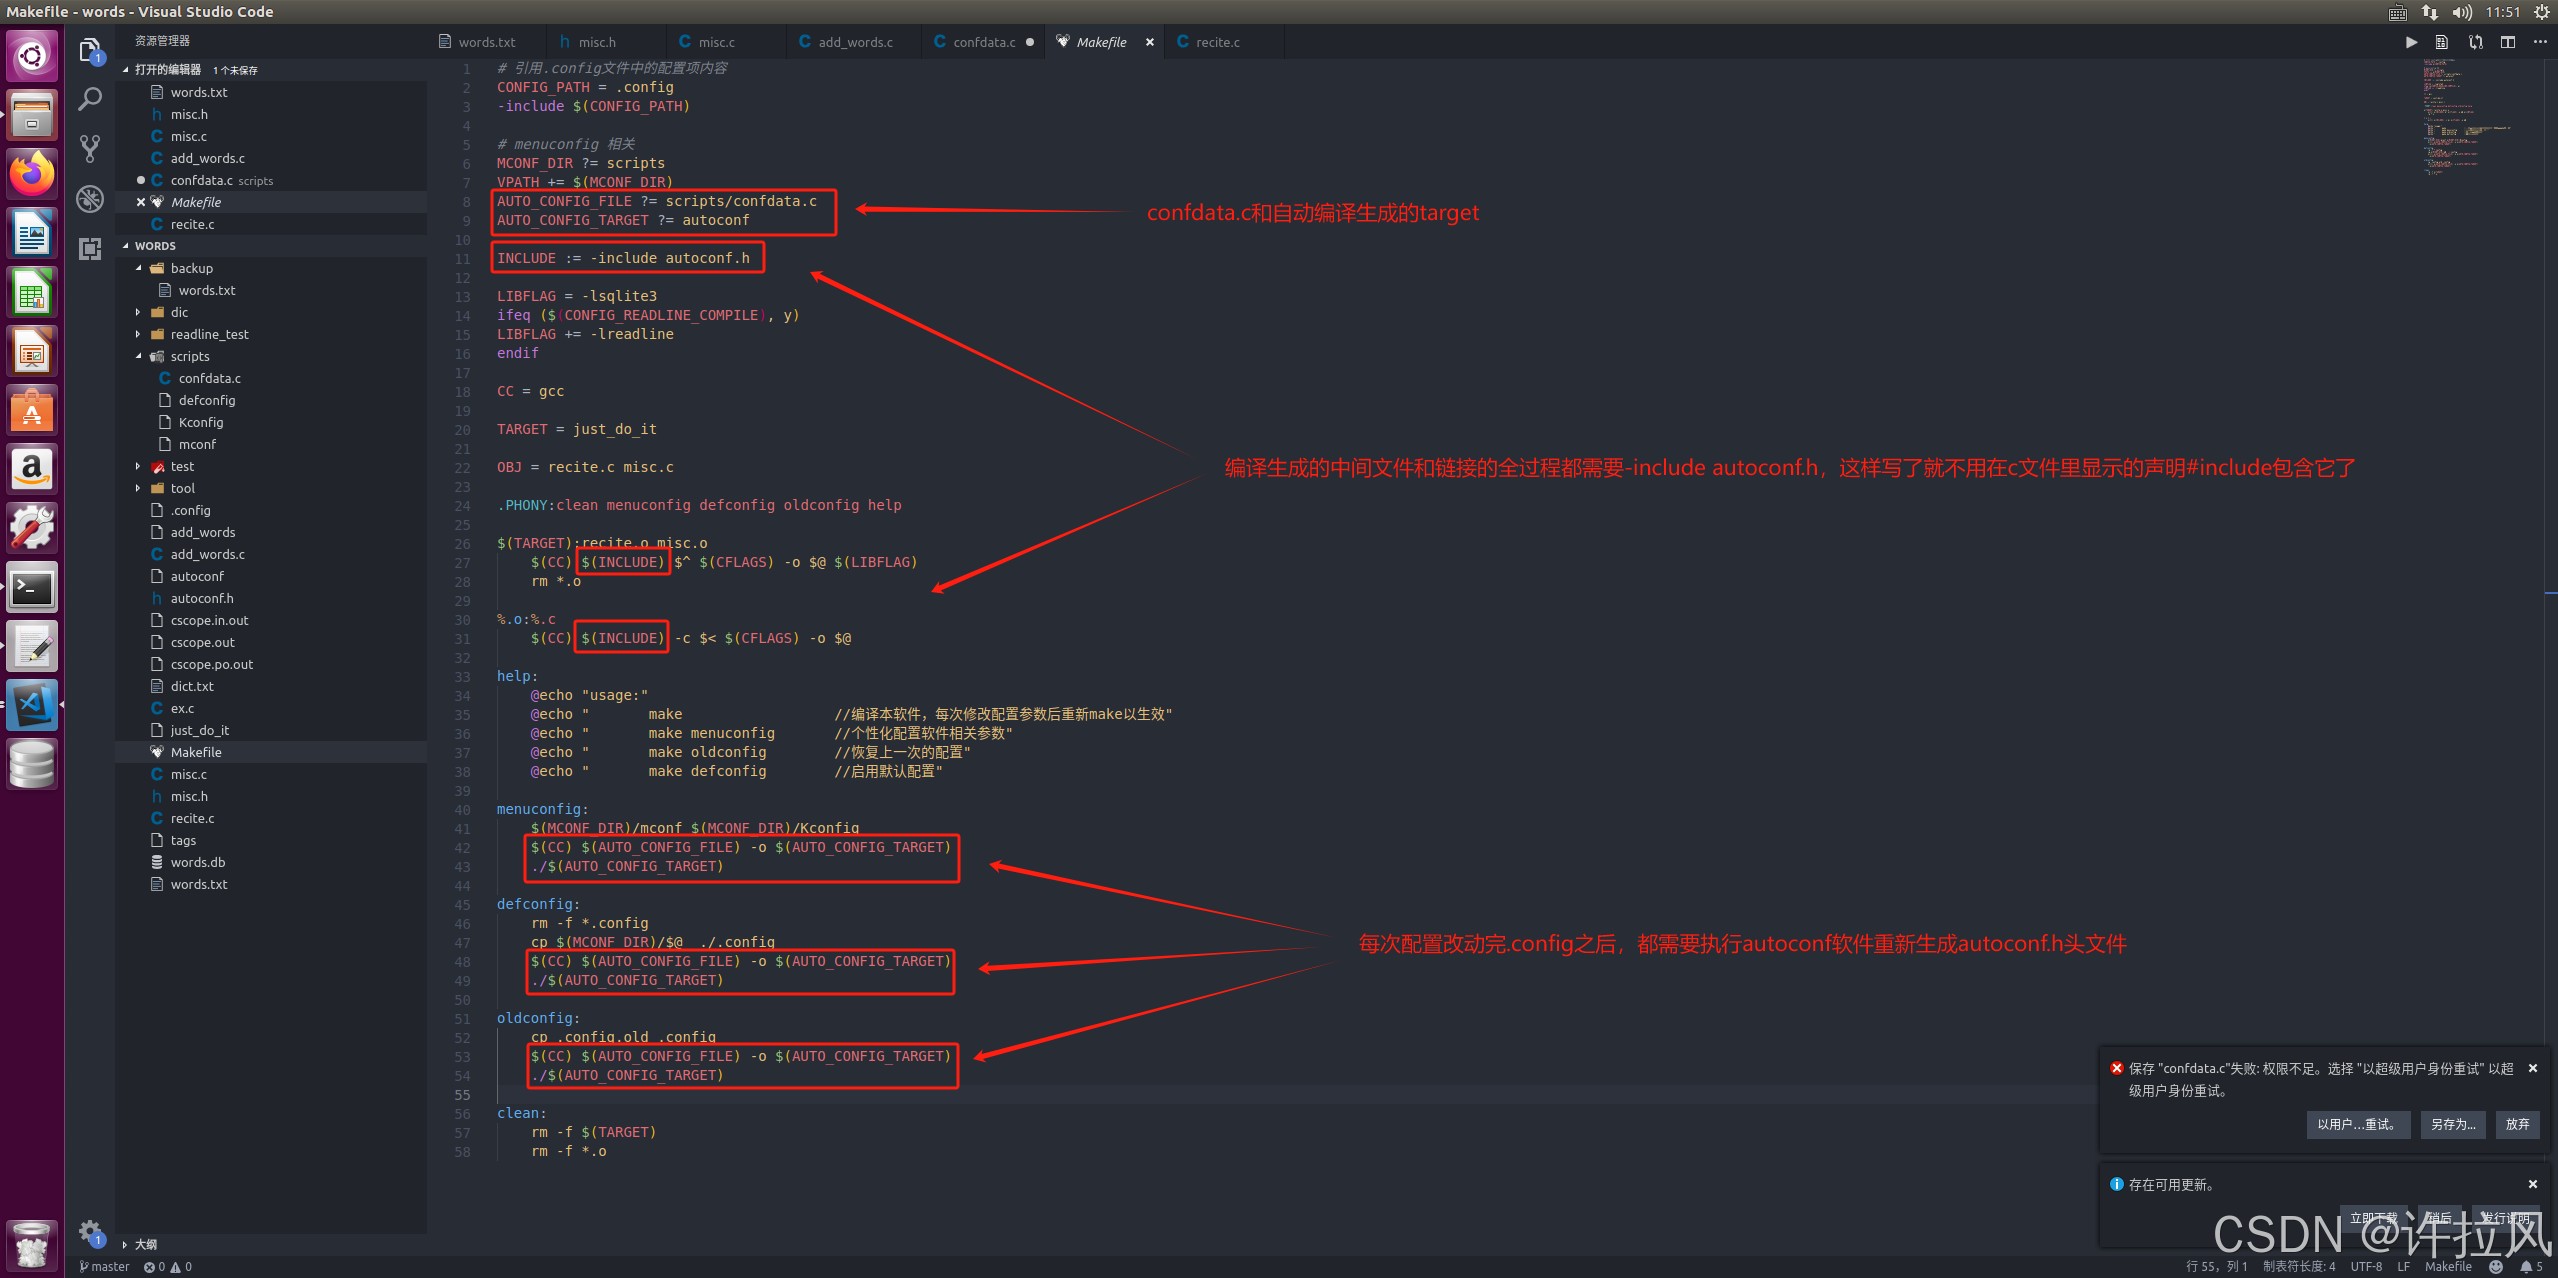Image resolution: width=2558 pixels, height=1278 pixels.
Task: Open the editor More Actions ellipsis
Action: pyautogui.click(x=2540, y=42)
